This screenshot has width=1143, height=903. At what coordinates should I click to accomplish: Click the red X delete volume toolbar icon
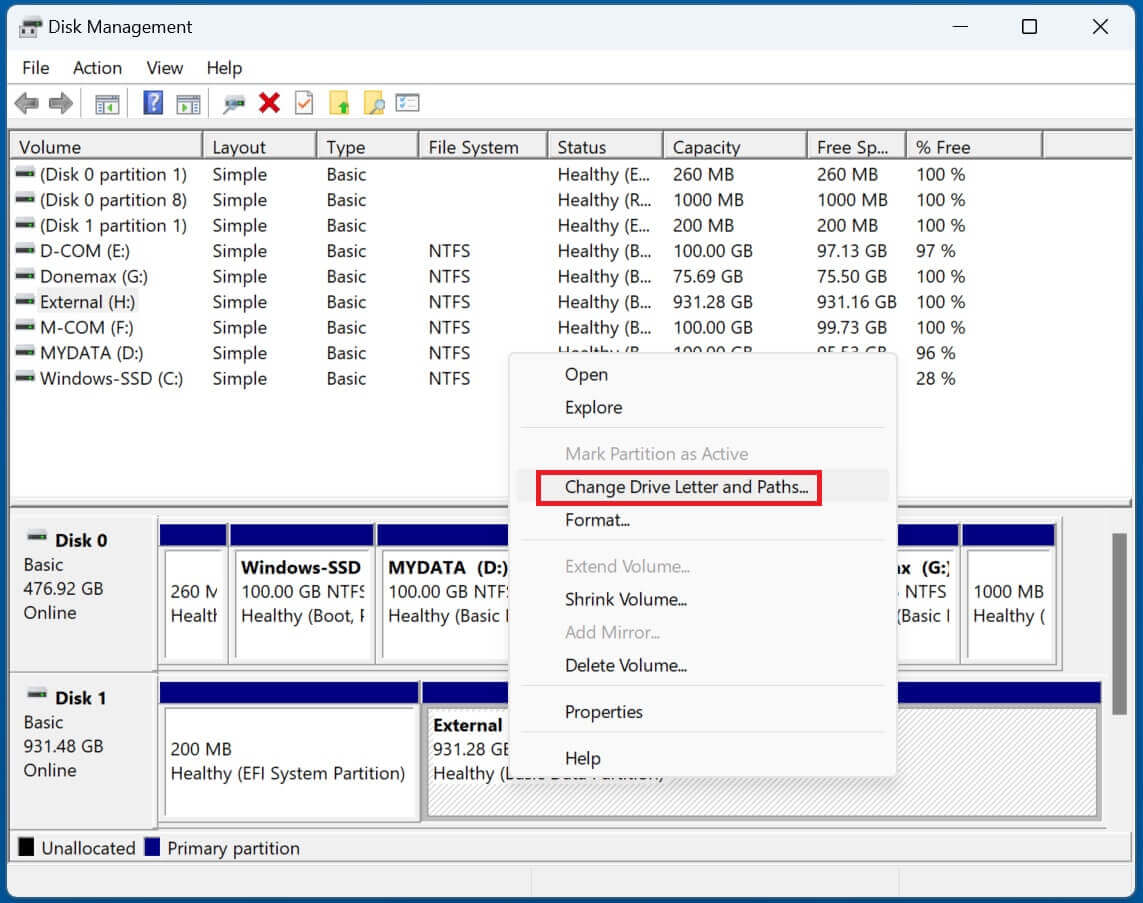pyautogui.click(x=269, y=102)
